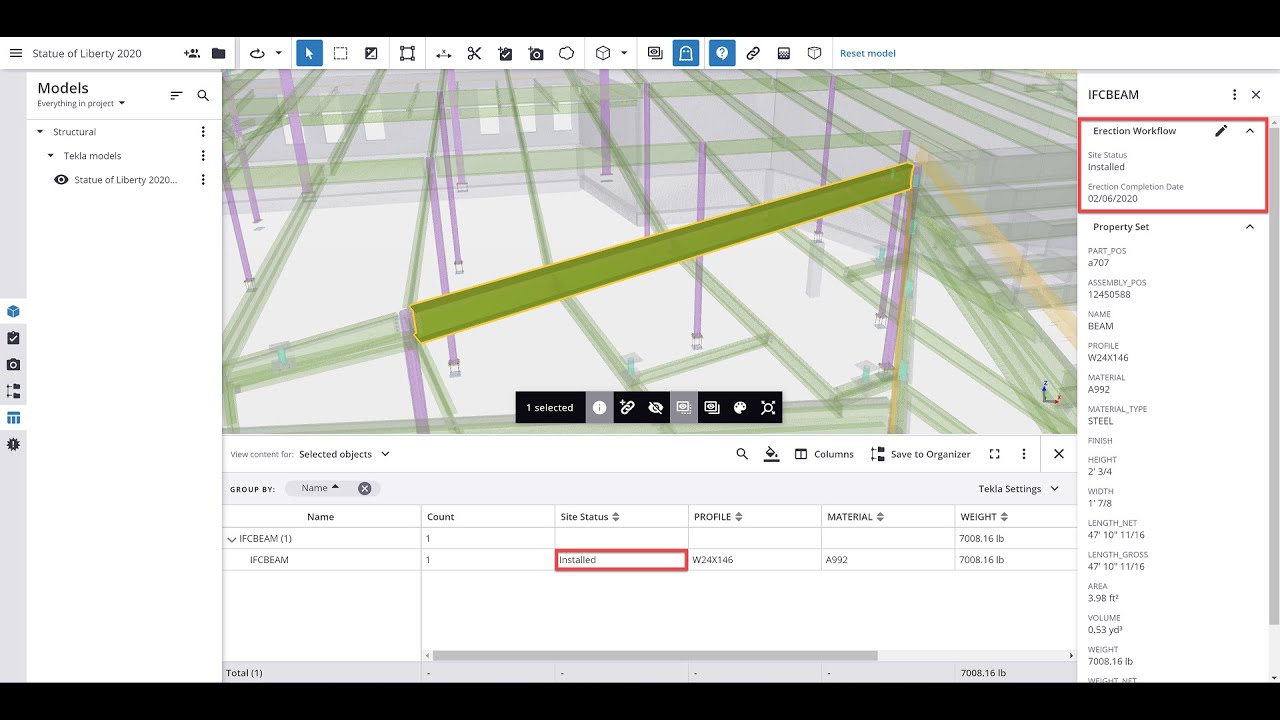
Task: Open the ToDos clipboard icon in sidebar
Action: (x=13, y=338)
